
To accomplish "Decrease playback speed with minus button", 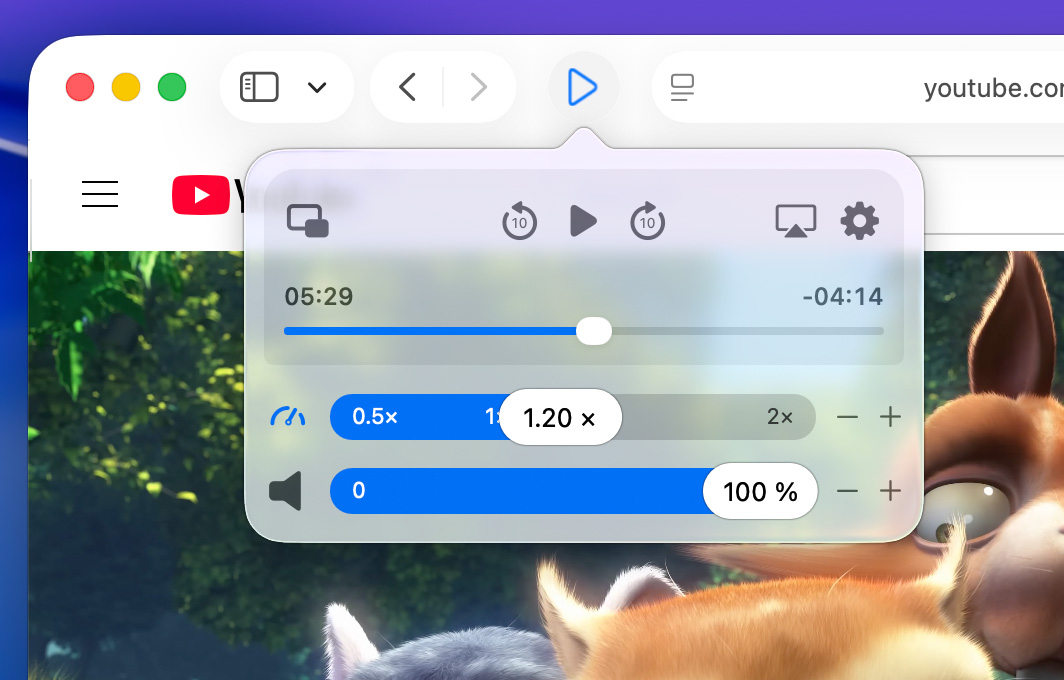I will click(x=848, y=417).
